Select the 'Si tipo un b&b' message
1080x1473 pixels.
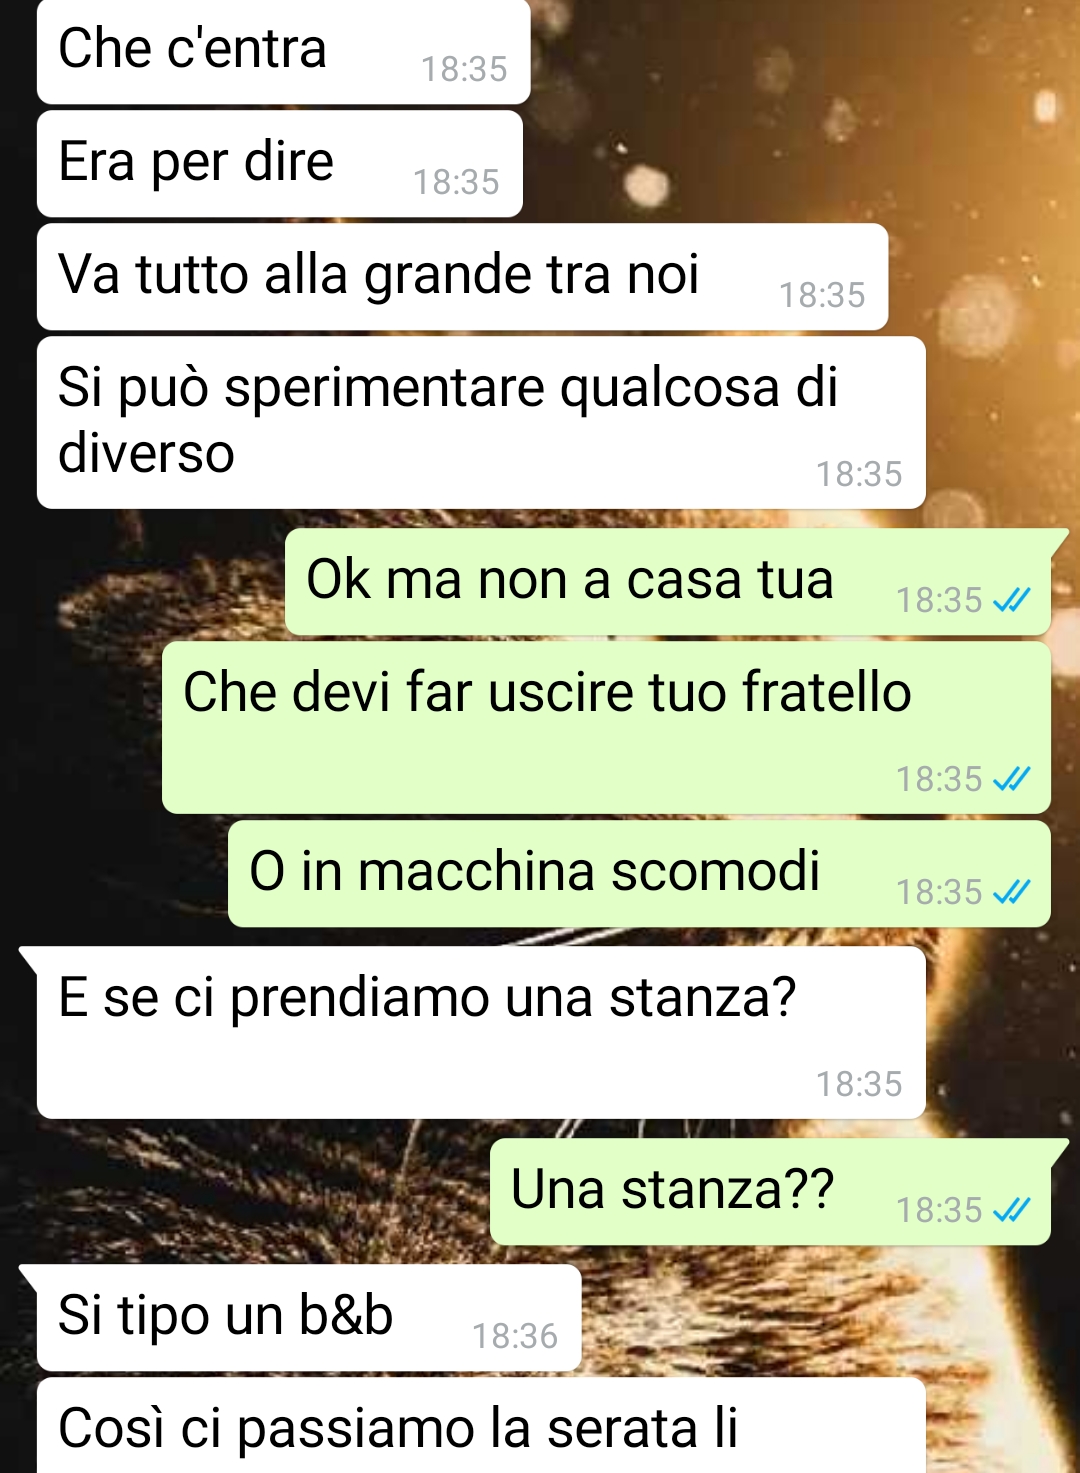309,1318
